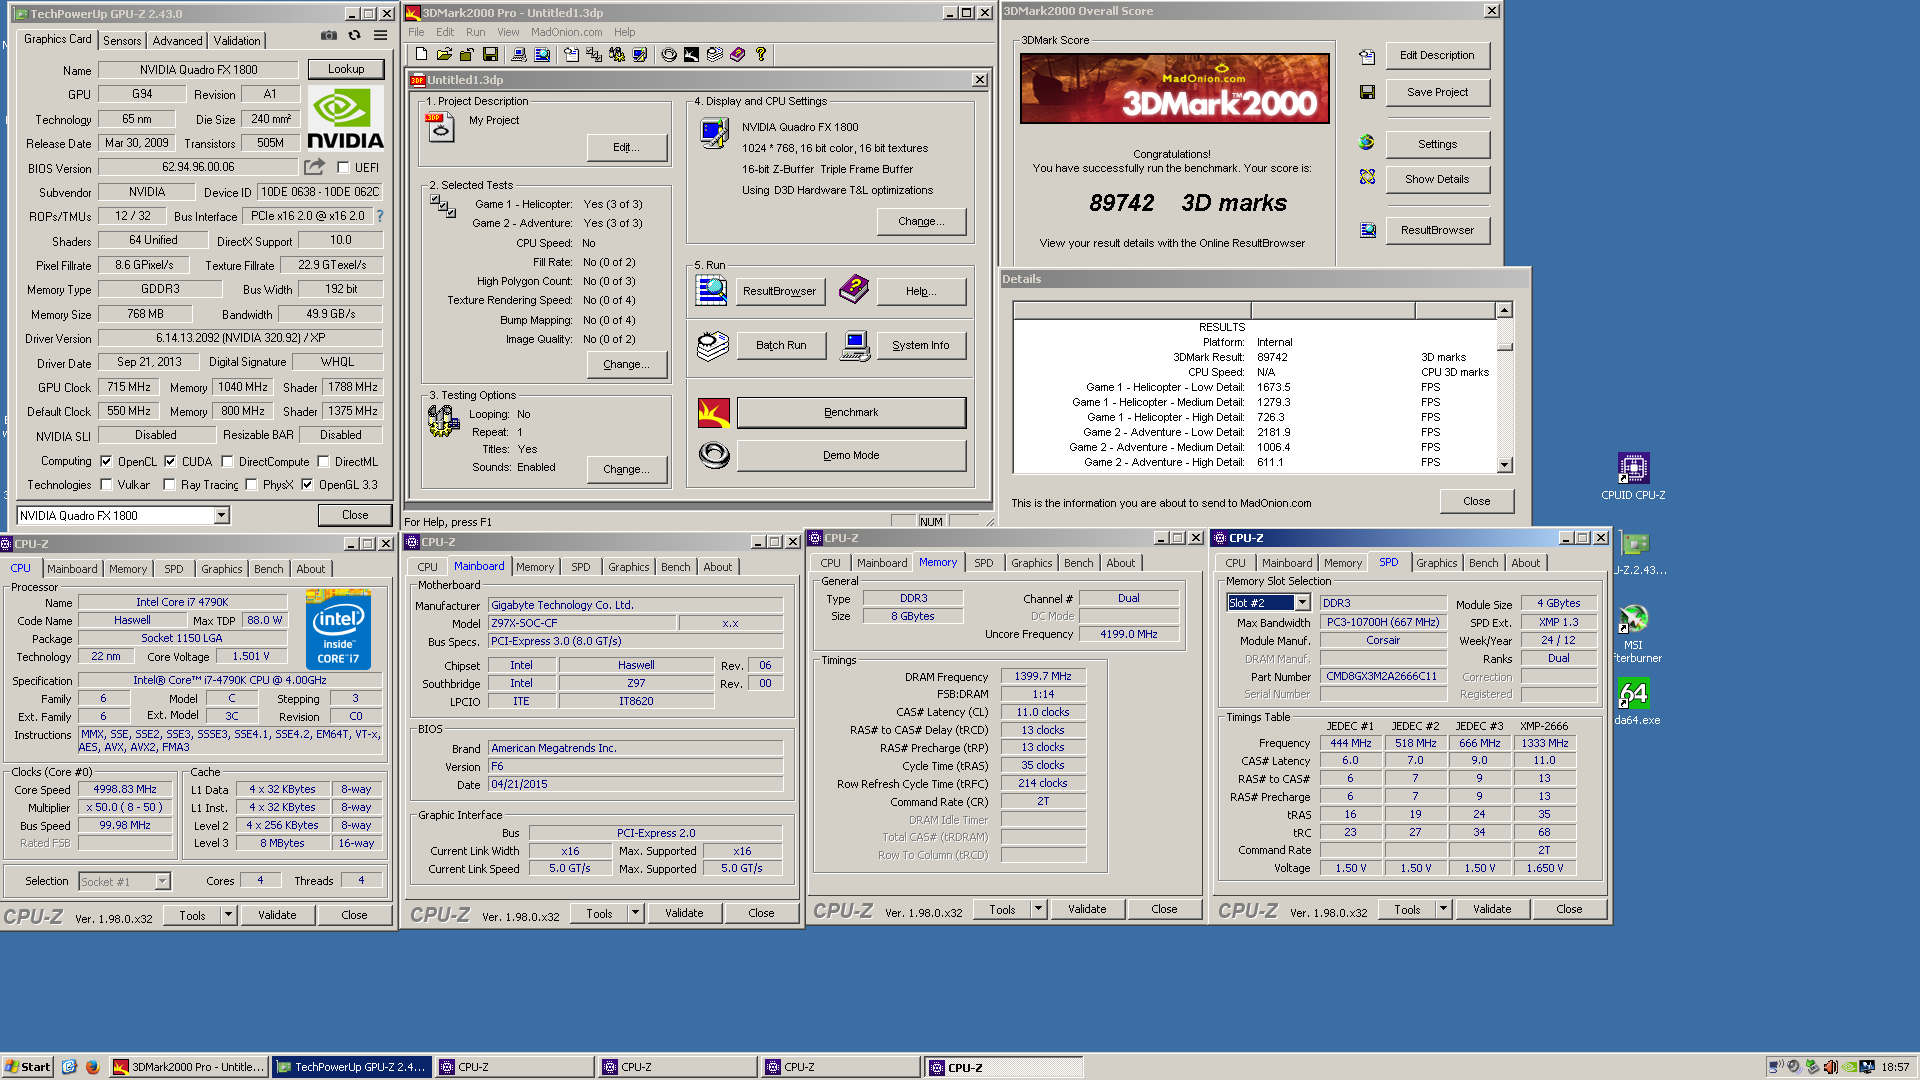Toggle PhysX checkbox
The width and height of the screenshot is (1920, 1080).
[251, 485]
